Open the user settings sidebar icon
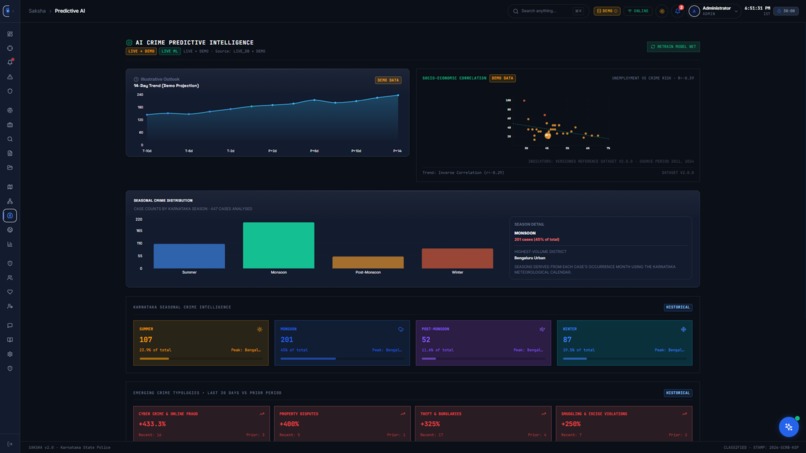 10,306
